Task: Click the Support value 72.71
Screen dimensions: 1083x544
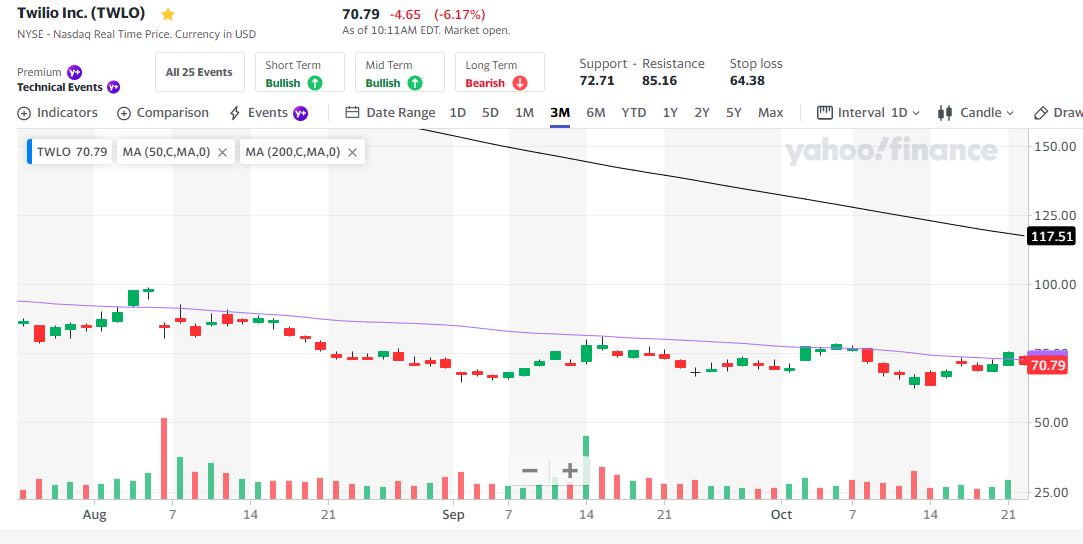Action: [x=597, y=80]
